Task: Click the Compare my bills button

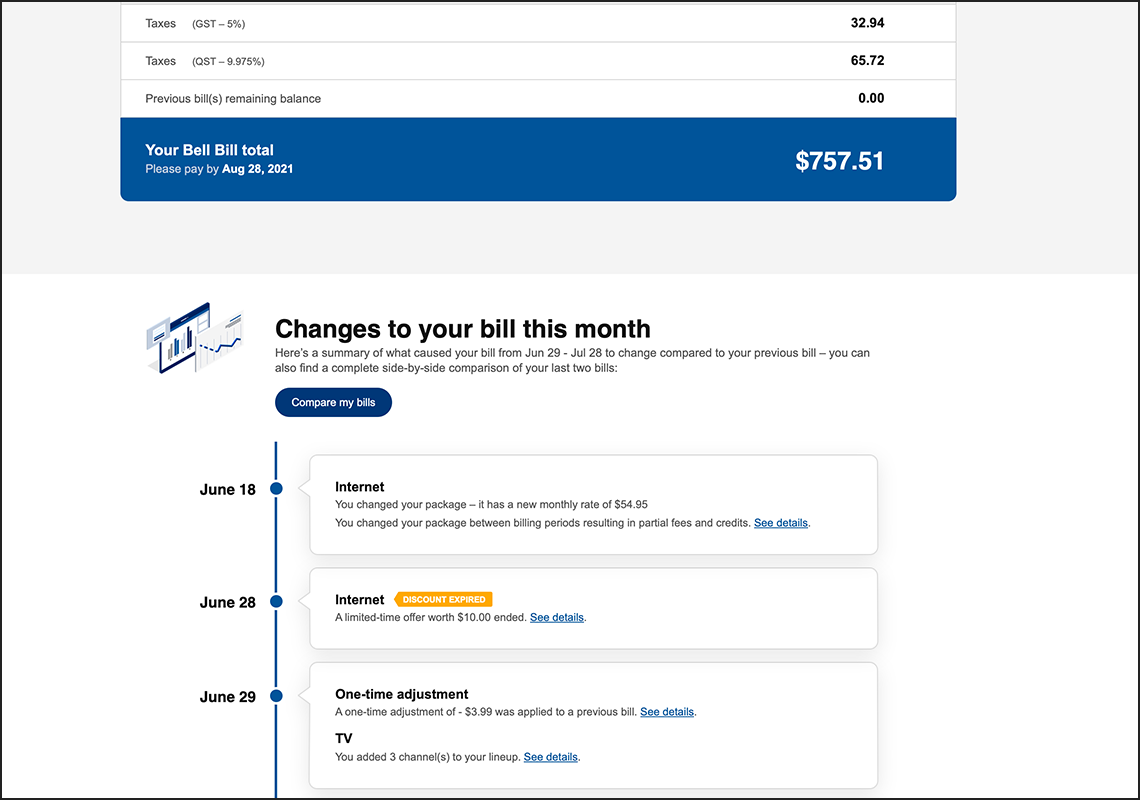Action: coord(333,402)
